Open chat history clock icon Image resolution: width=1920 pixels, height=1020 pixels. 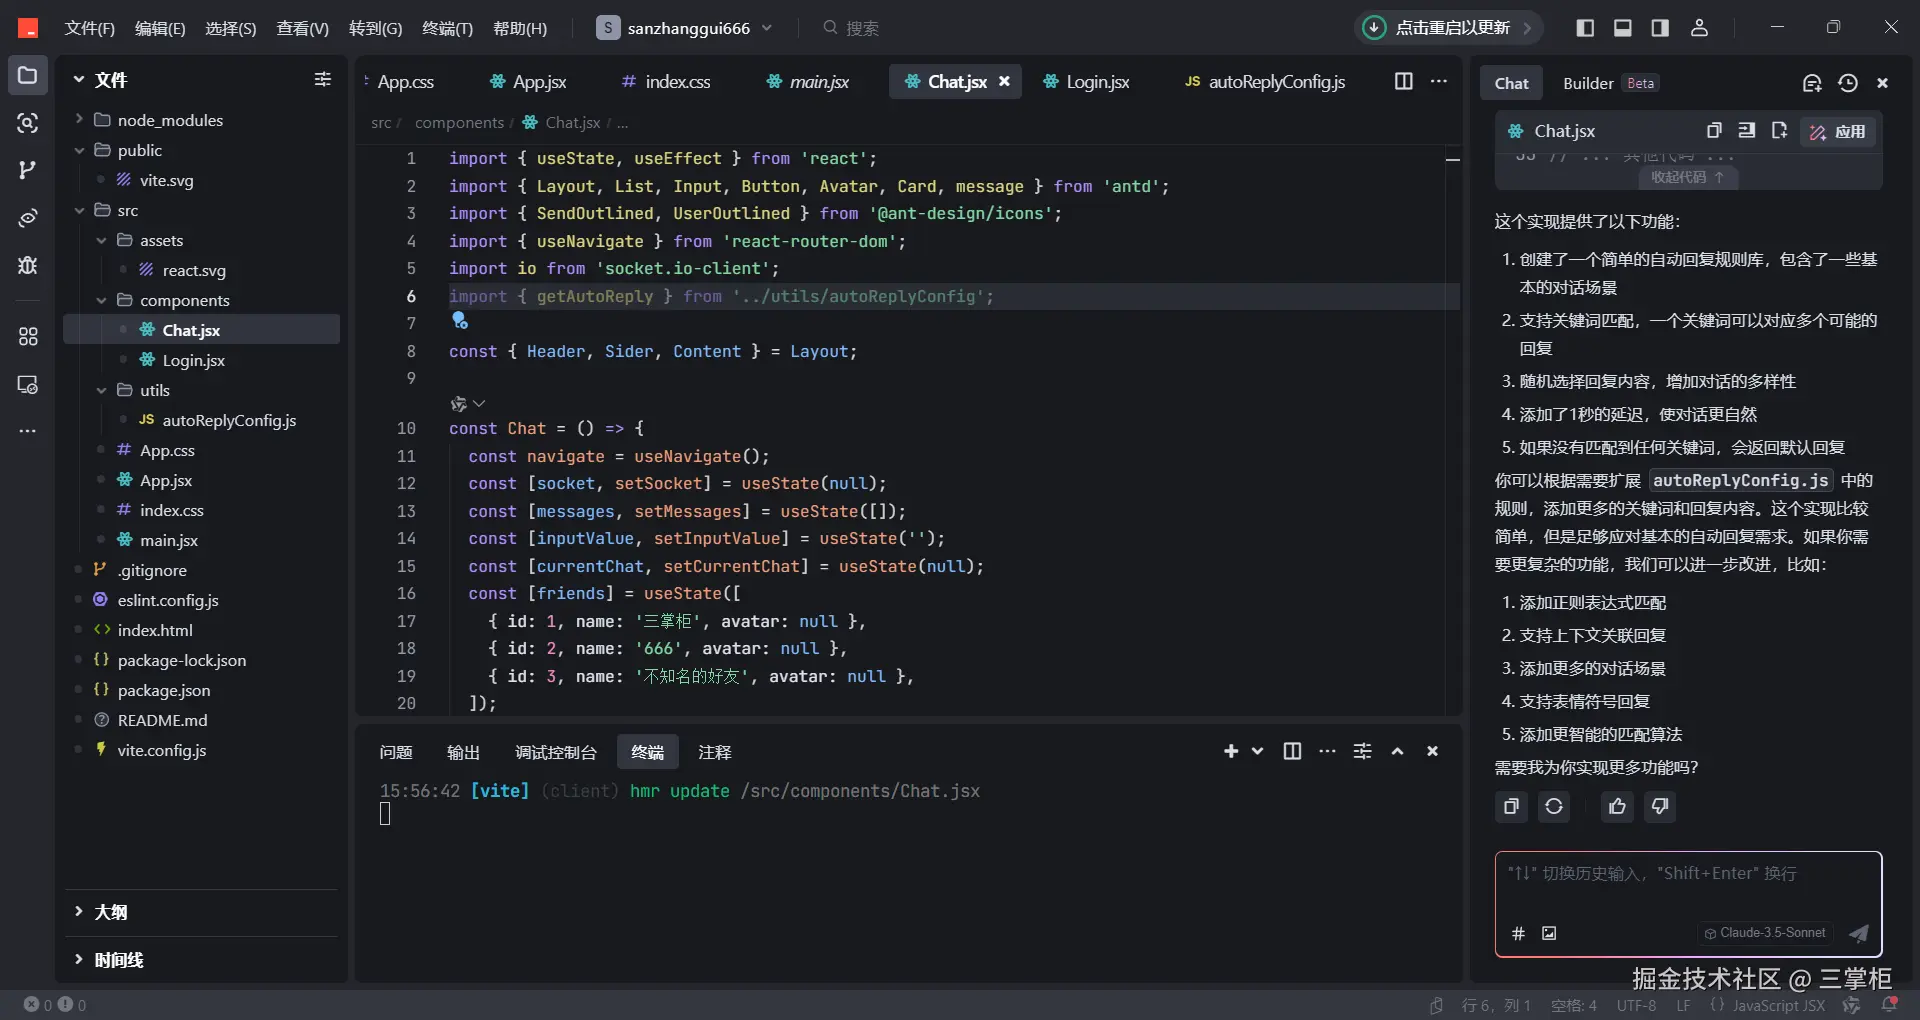point(1848,83)
